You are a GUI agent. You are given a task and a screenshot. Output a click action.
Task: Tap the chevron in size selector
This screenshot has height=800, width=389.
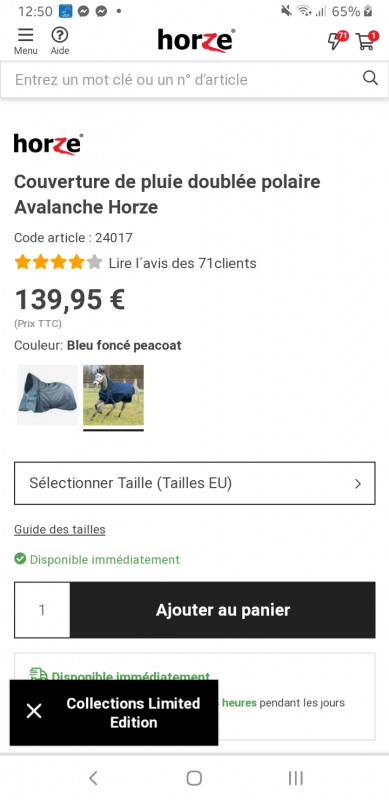(358, 484)
